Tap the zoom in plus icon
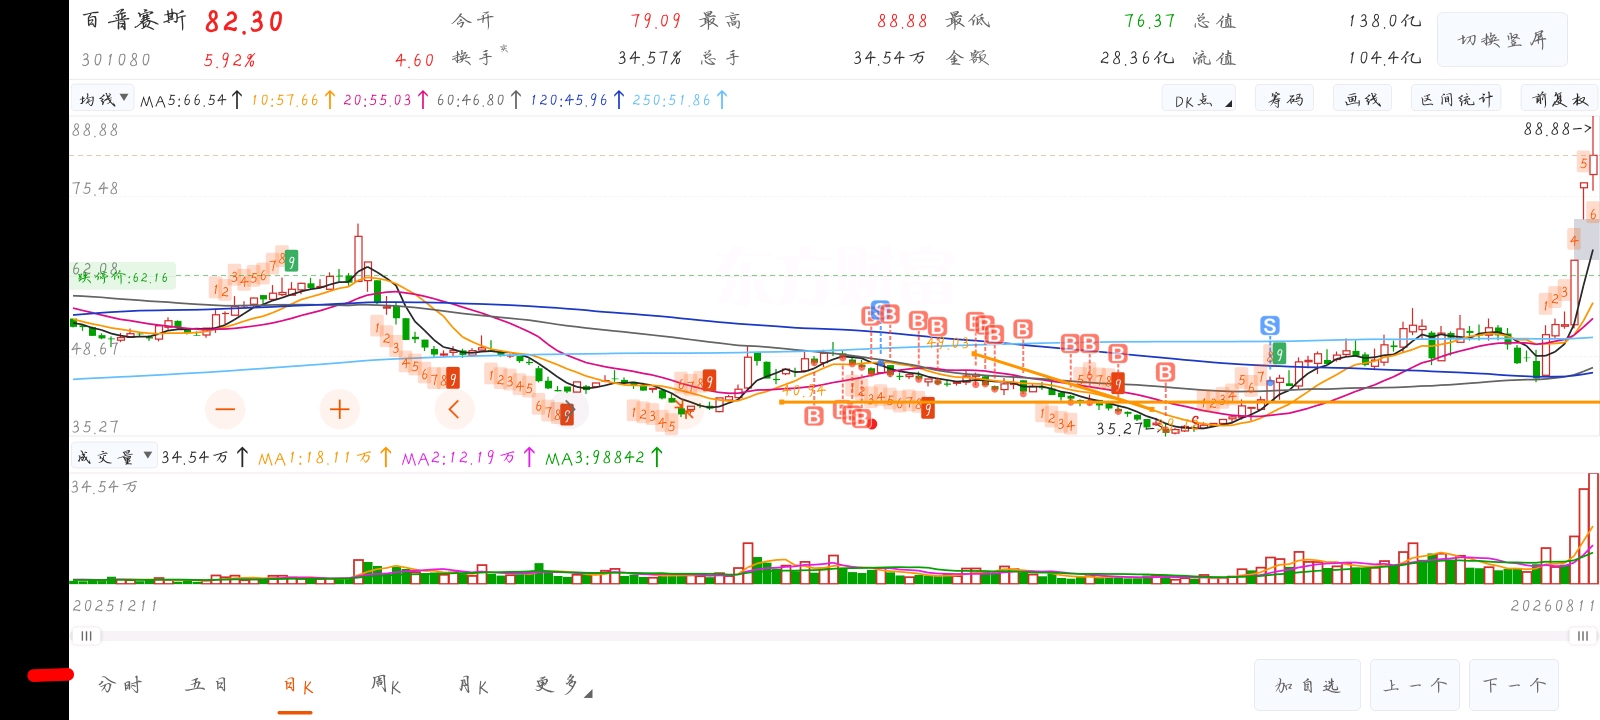The height and width of the screenshot is (720, 1600). [x=339, y=409]
